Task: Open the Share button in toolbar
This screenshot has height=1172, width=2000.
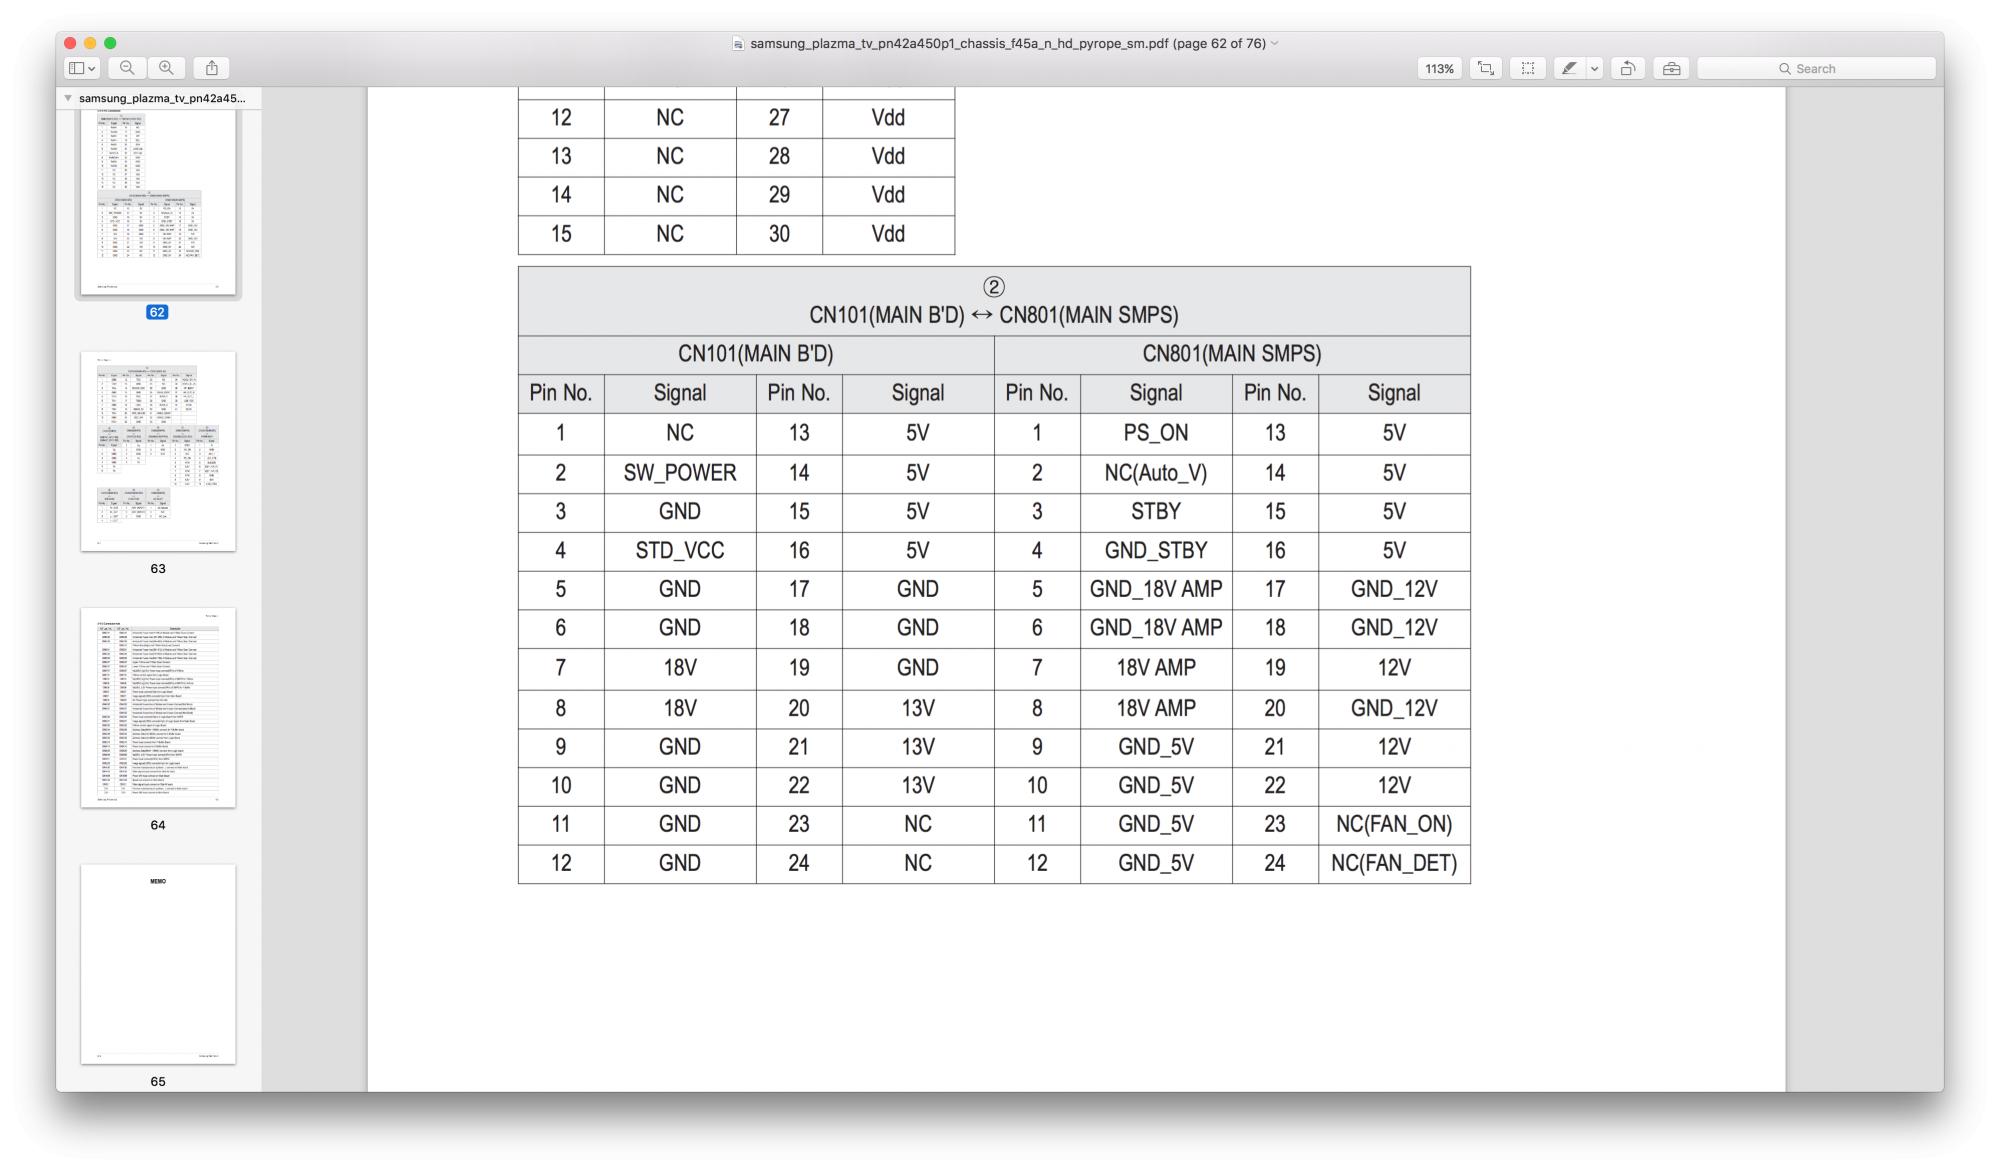Action: coord(211,68)
